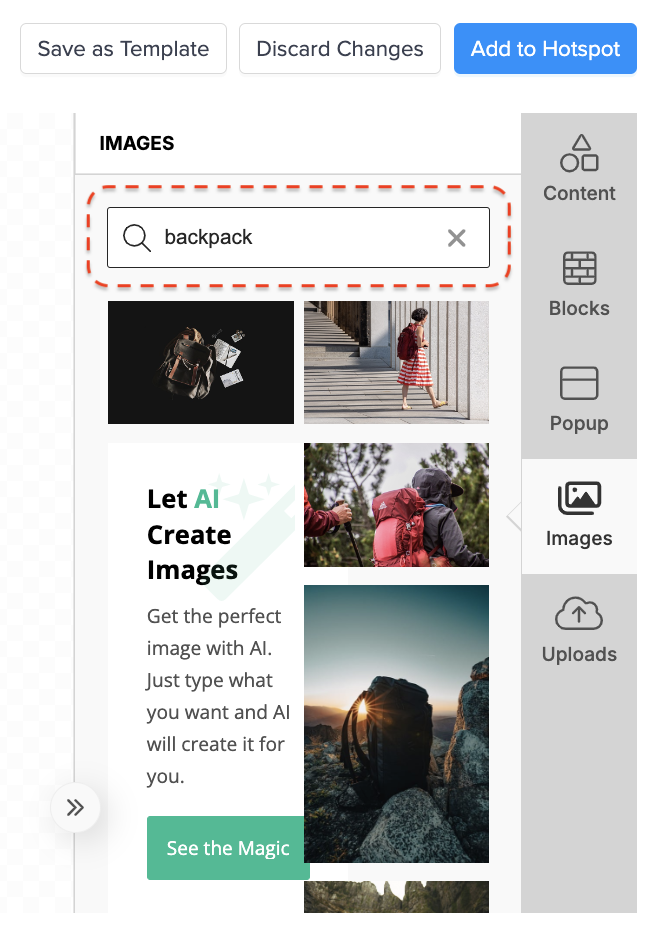Click Save as Template button
Viewport: 670px width, 938px height.
pyautogui.click(x=123, y=49)
